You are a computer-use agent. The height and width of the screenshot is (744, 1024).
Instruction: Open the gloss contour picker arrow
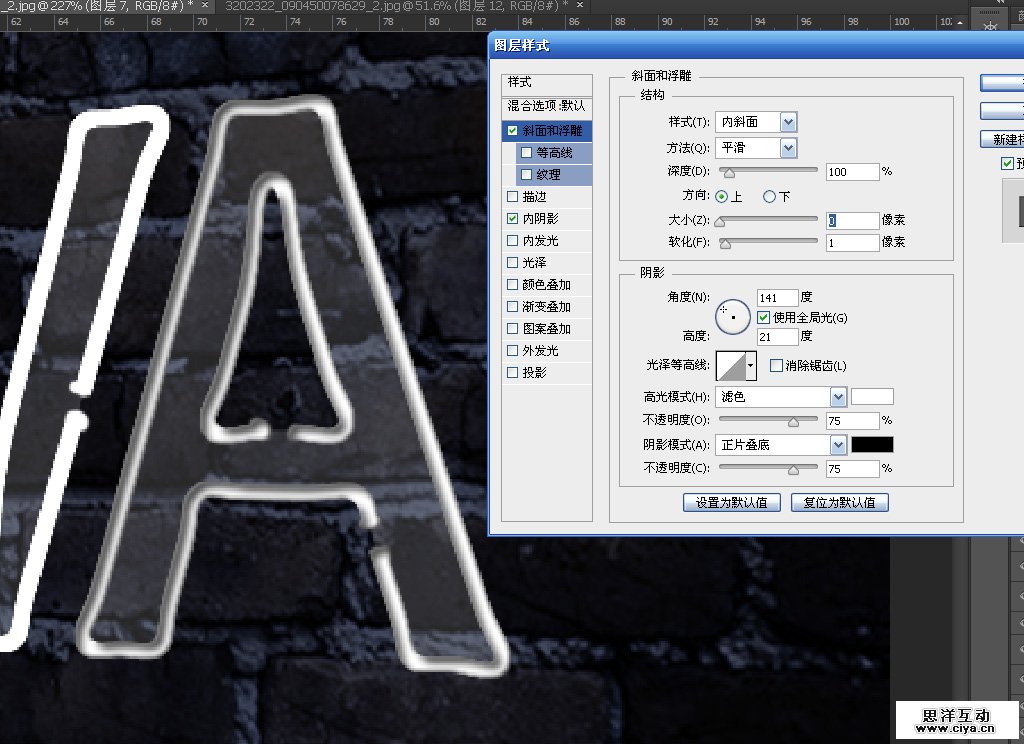[x=751, y=367]
